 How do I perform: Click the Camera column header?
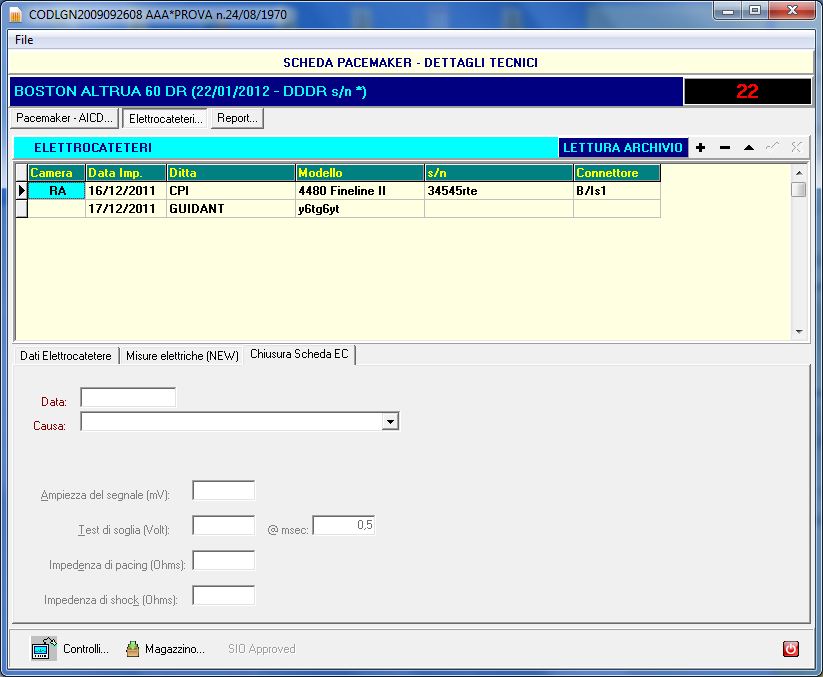56,173
